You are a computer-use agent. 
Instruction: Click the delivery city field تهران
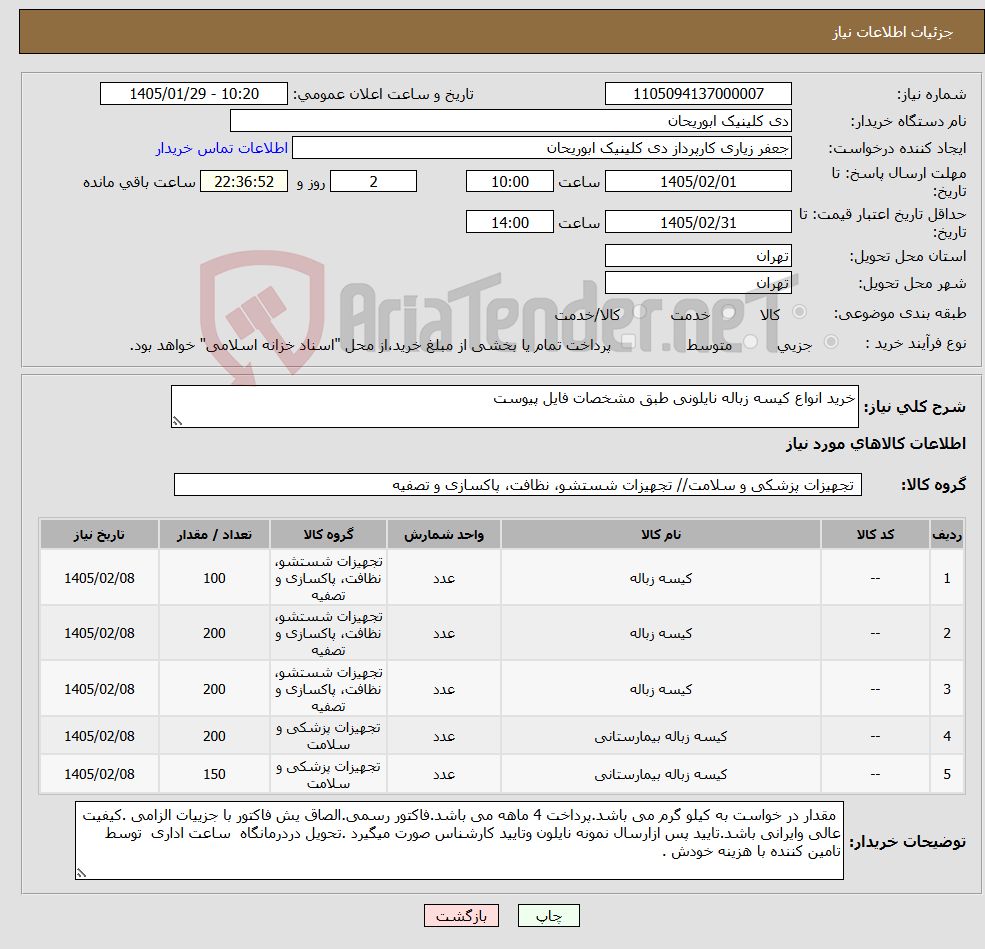[698, 283]
